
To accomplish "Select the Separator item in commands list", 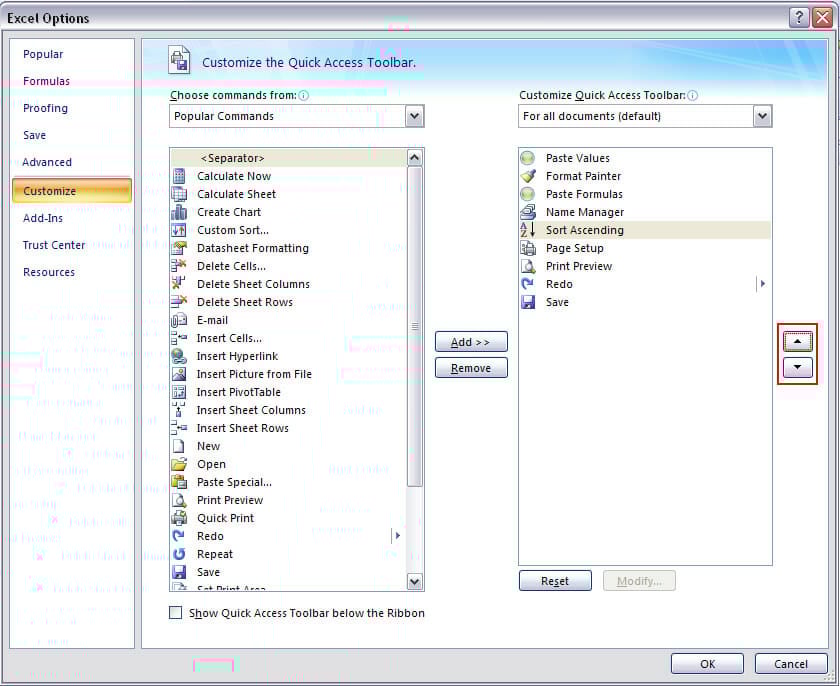I will point(232,158).
